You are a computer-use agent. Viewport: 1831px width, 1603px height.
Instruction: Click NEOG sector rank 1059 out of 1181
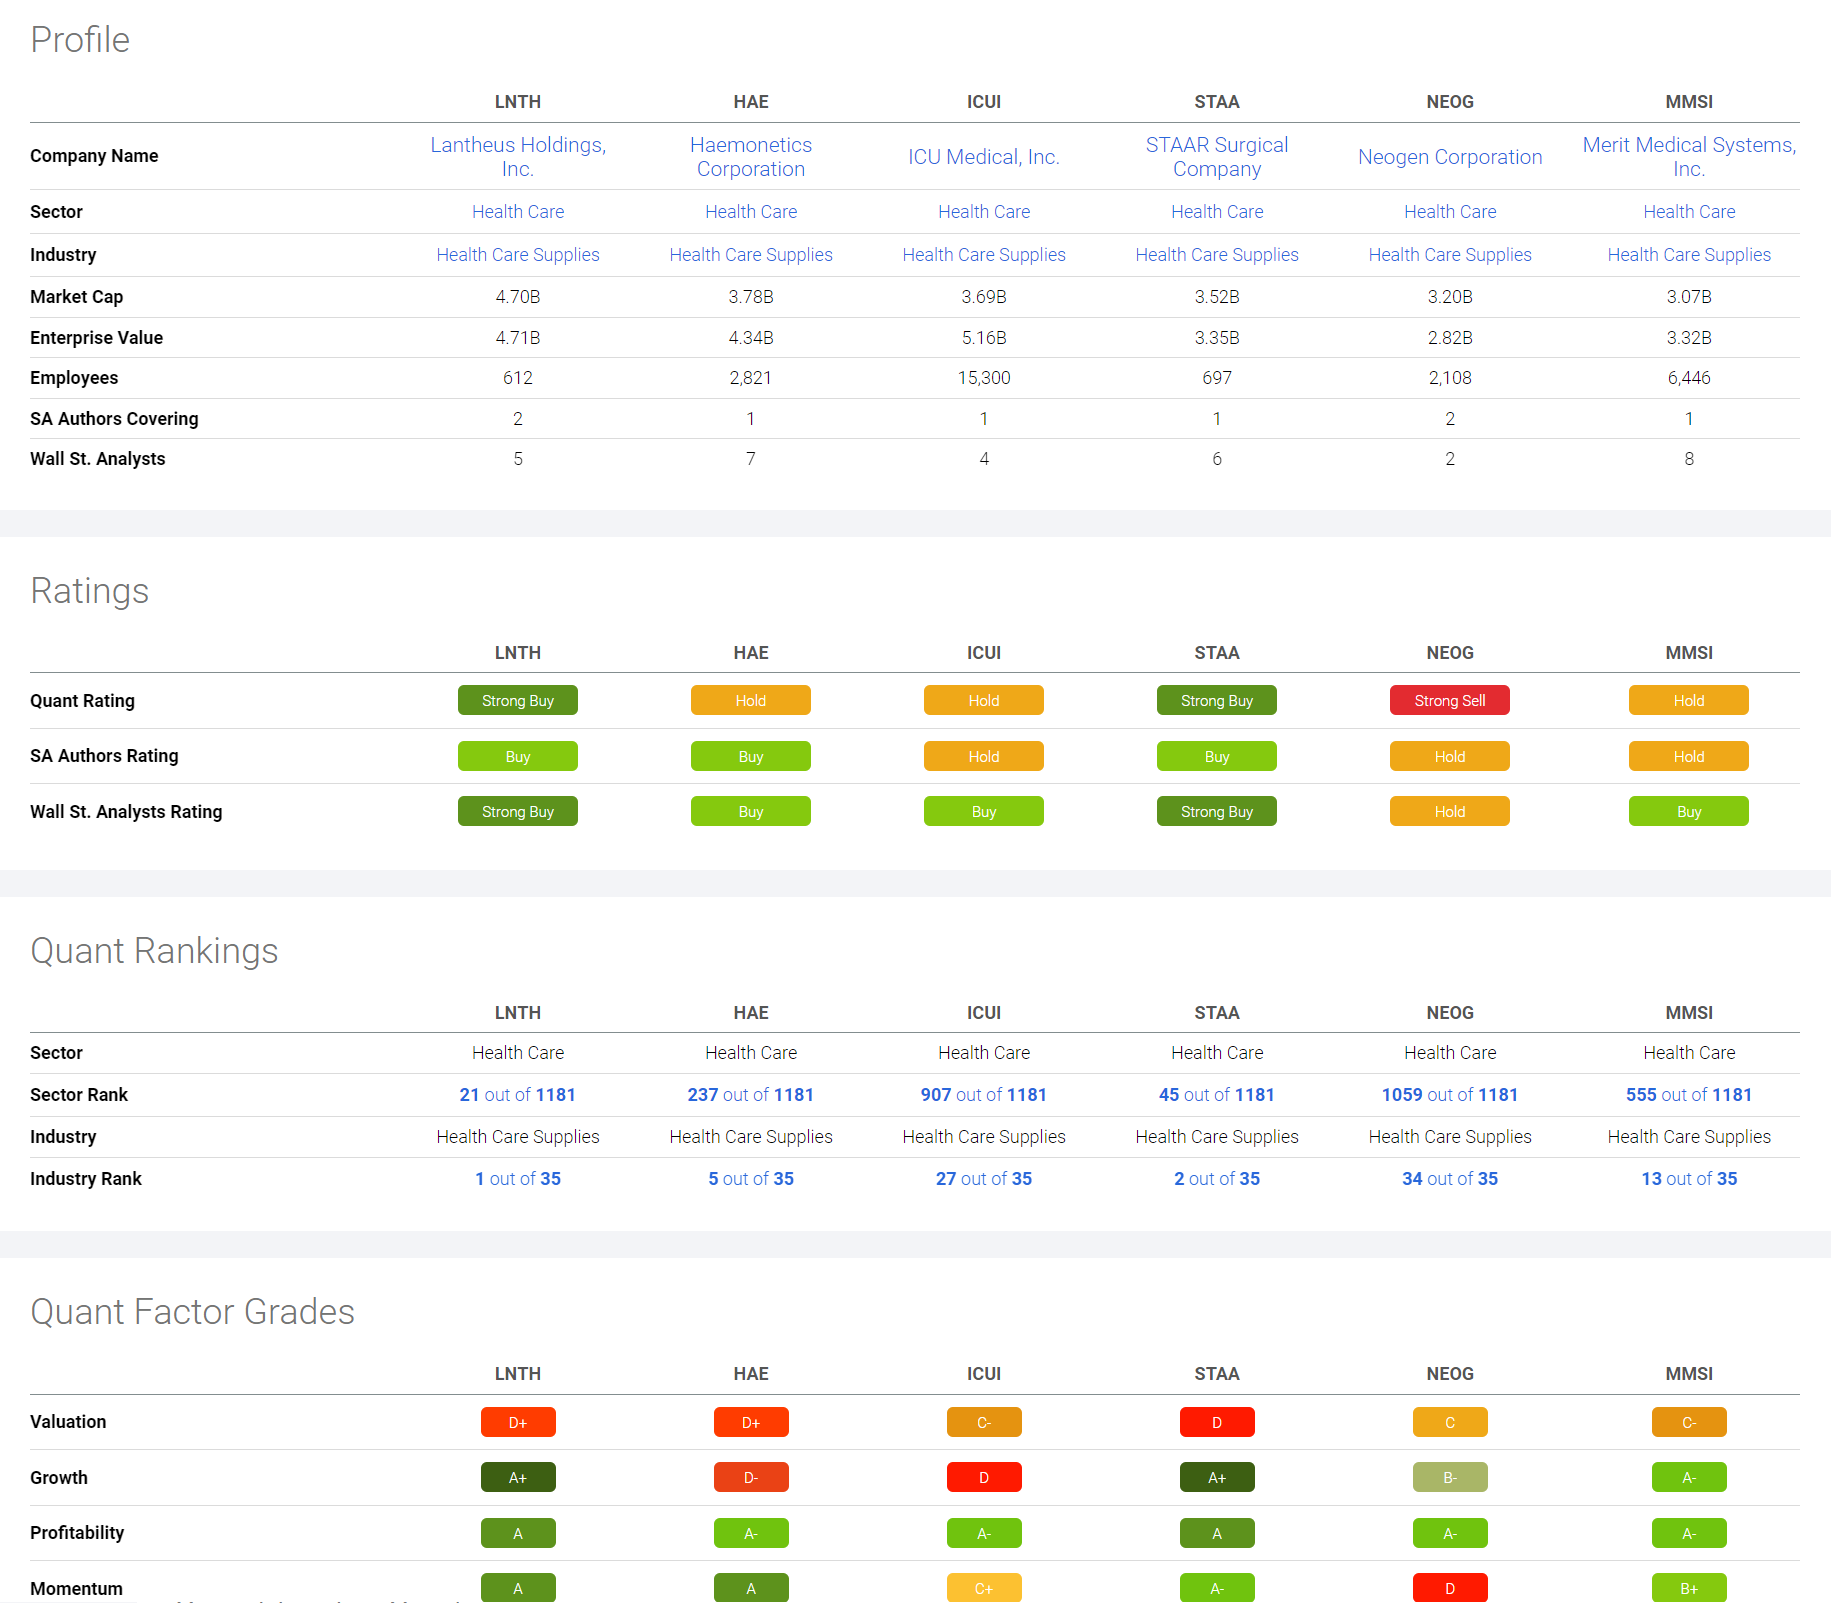click(1450, 1095)
